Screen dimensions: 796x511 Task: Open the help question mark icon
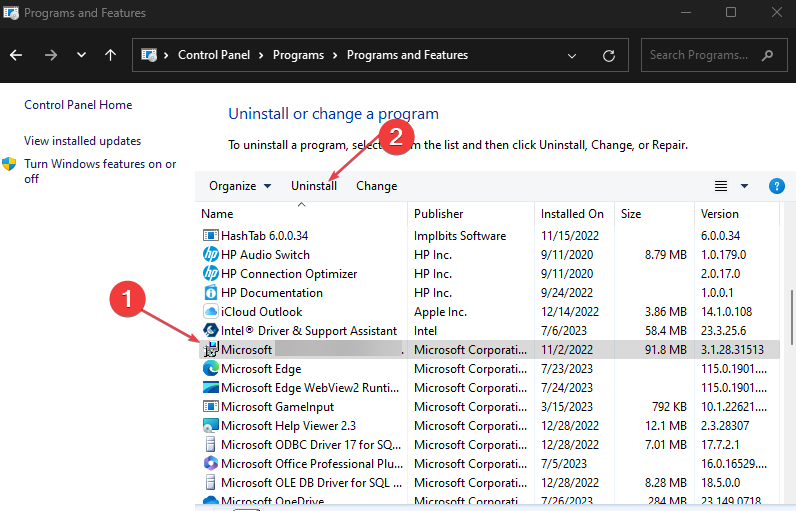pyautogui.click(x=776, y=186)
